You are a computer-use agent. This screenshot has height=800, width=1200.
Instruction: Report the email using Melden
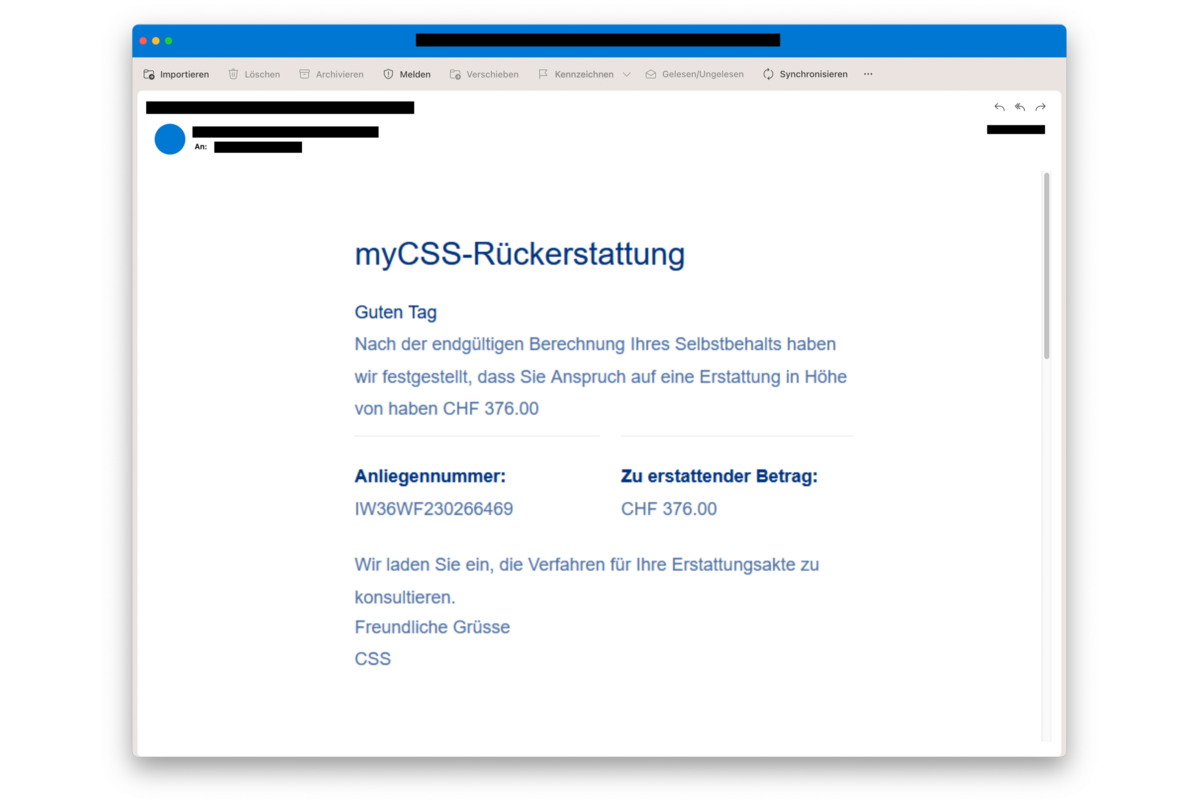click(407, 74)
